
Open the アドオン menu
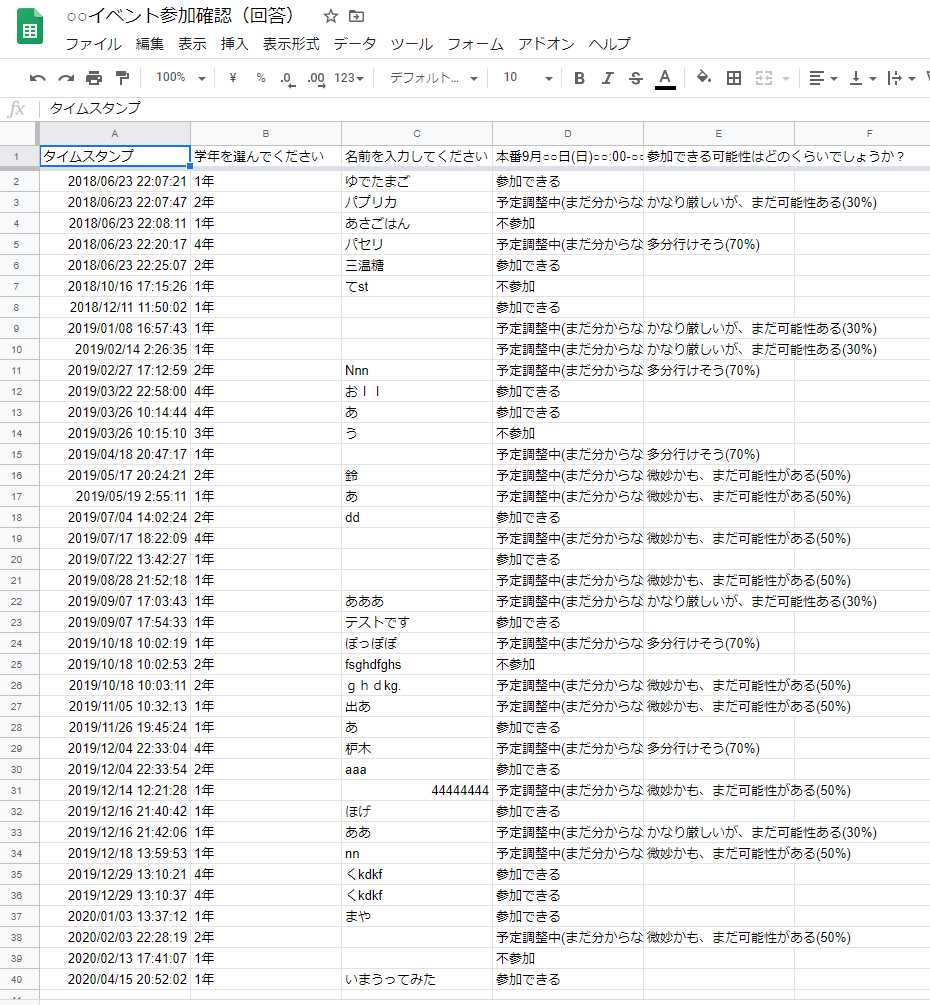pos(546,44)
